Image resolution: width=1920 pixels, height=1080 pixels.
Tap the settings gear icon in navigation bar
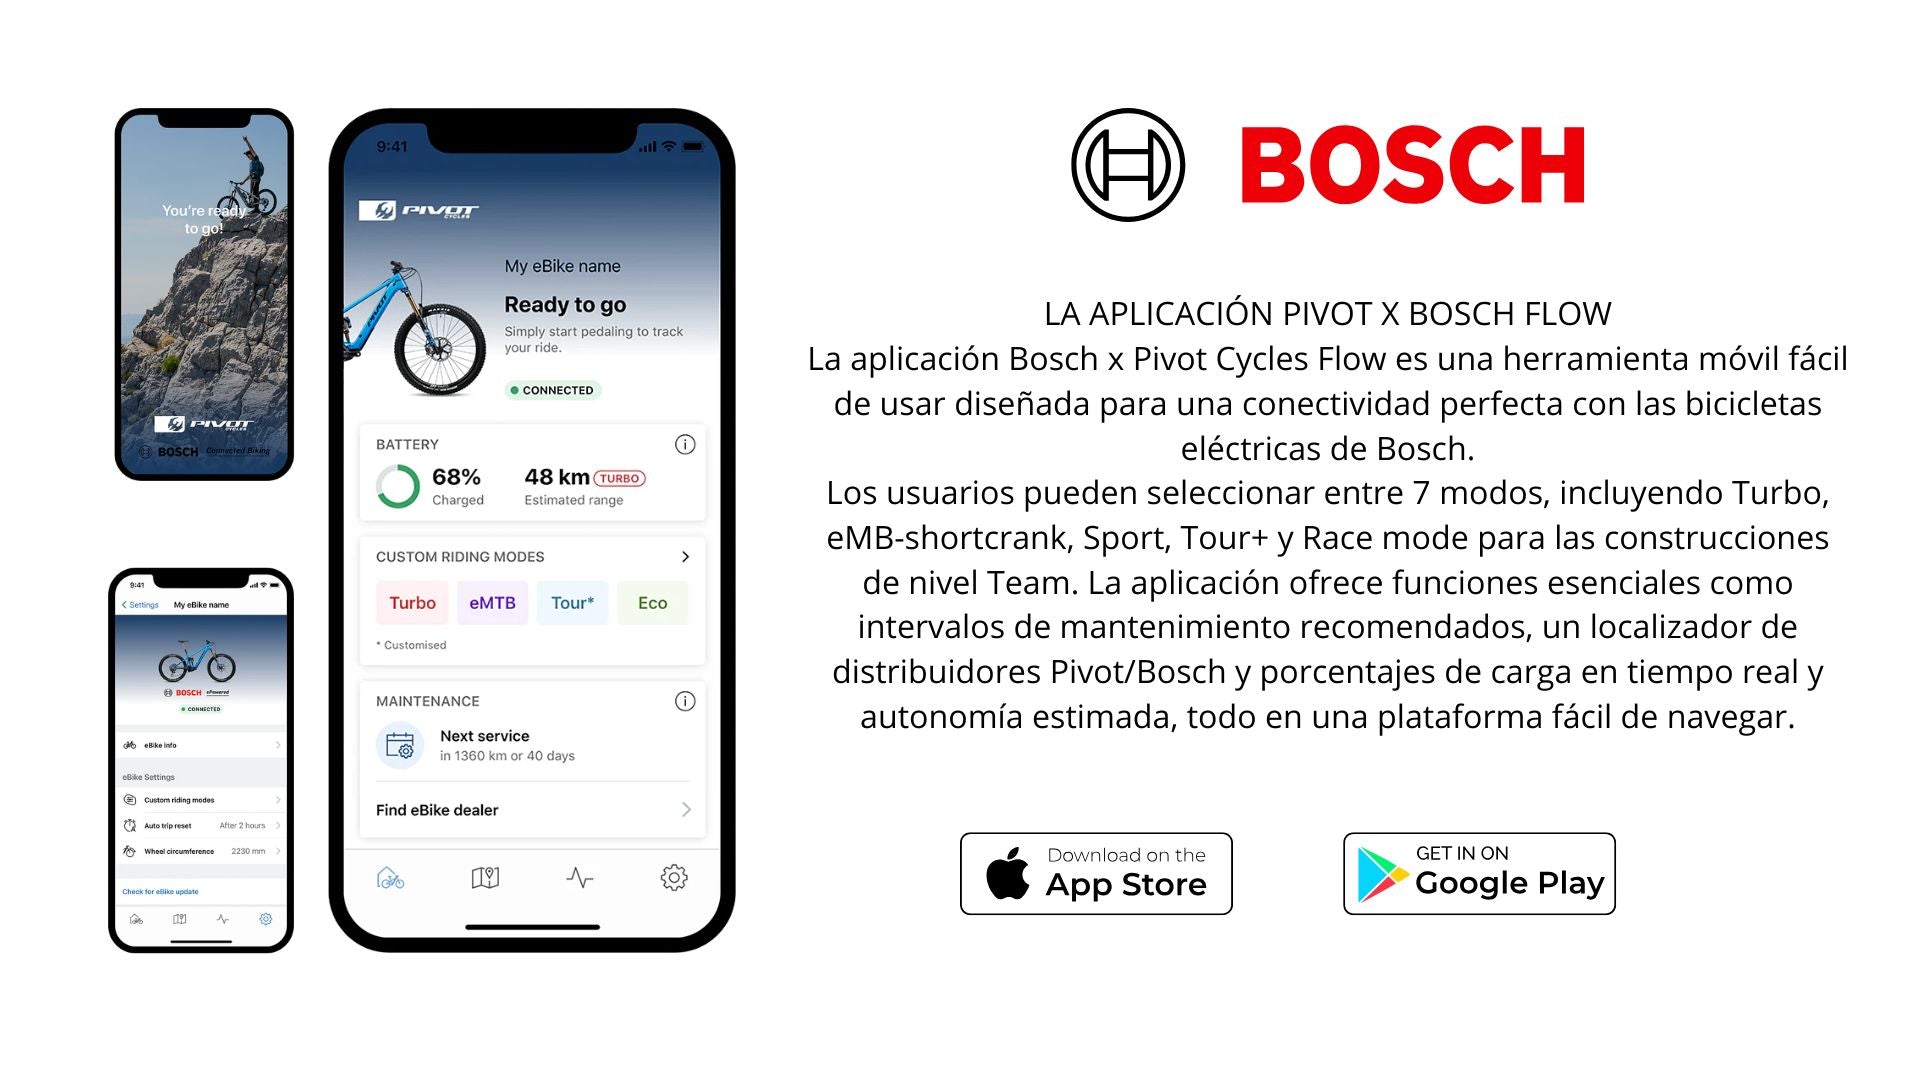pos(673,877)
